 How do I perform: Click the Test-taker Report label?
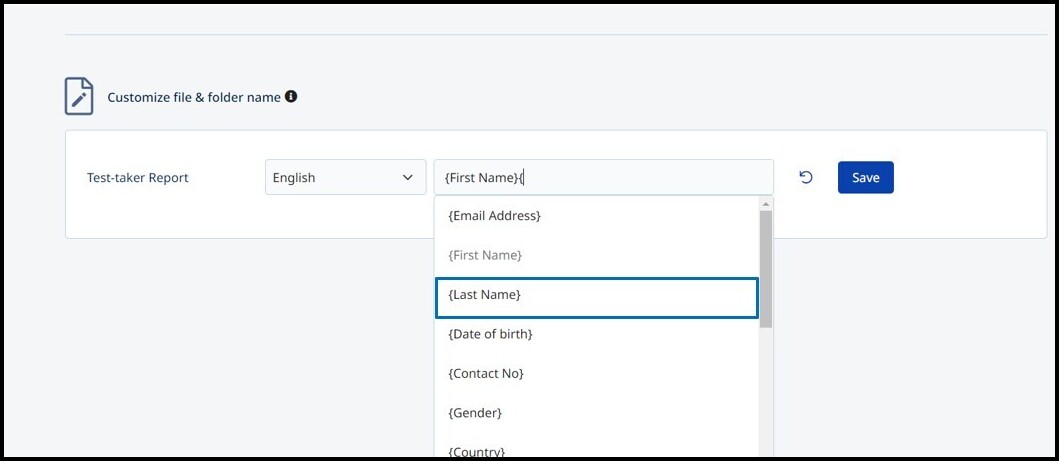[x=138, y=178]
